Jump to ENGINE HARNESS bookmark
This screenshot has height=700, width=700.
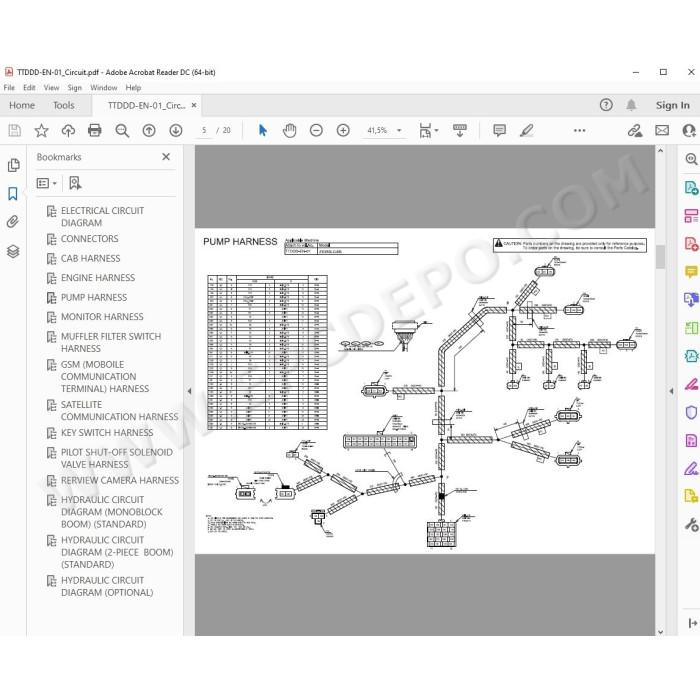[x=98, y=278]
